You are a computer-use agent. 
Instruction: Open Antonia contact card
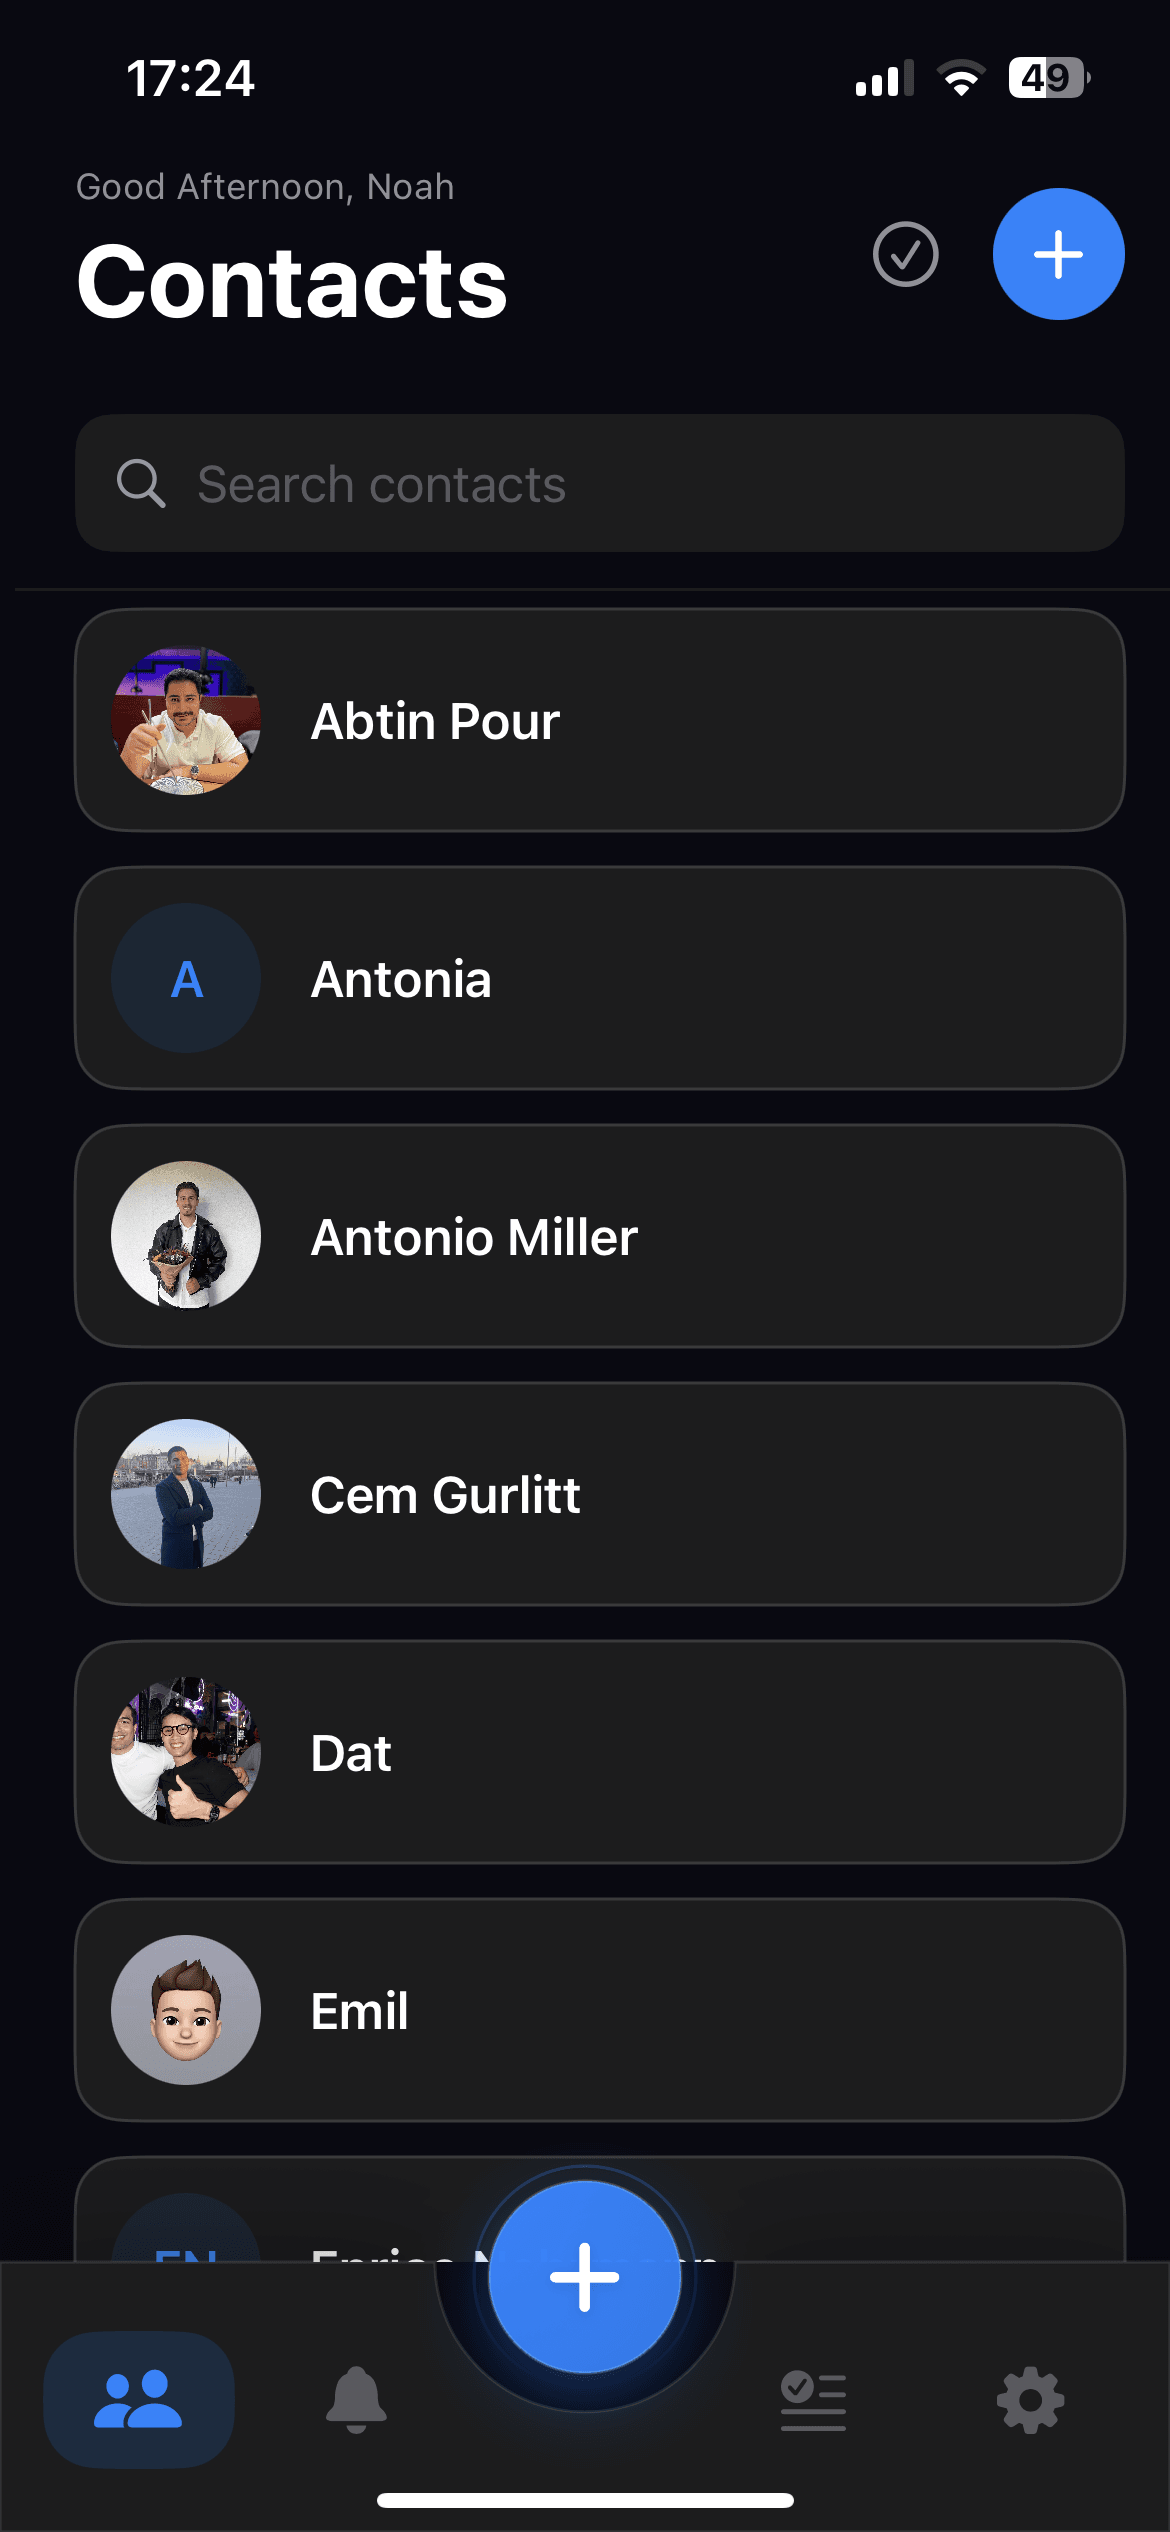coord(600,978)
